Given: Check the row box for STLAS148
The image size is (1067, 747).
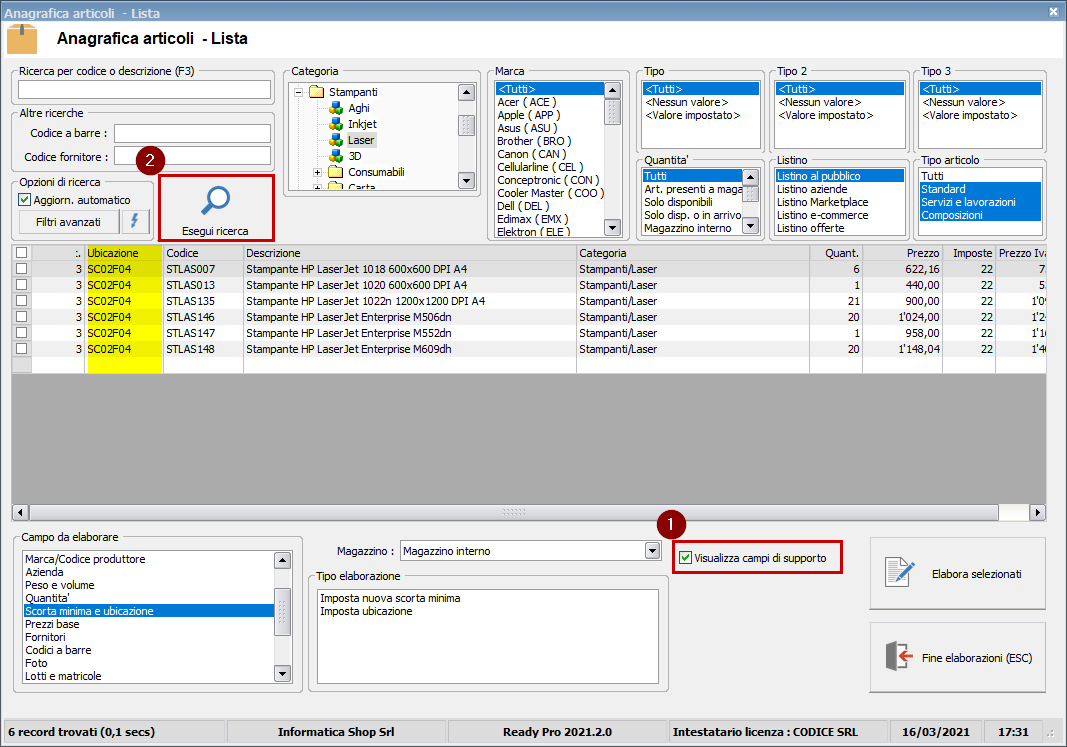Looking at the screenshot, I should click(22, 348).
